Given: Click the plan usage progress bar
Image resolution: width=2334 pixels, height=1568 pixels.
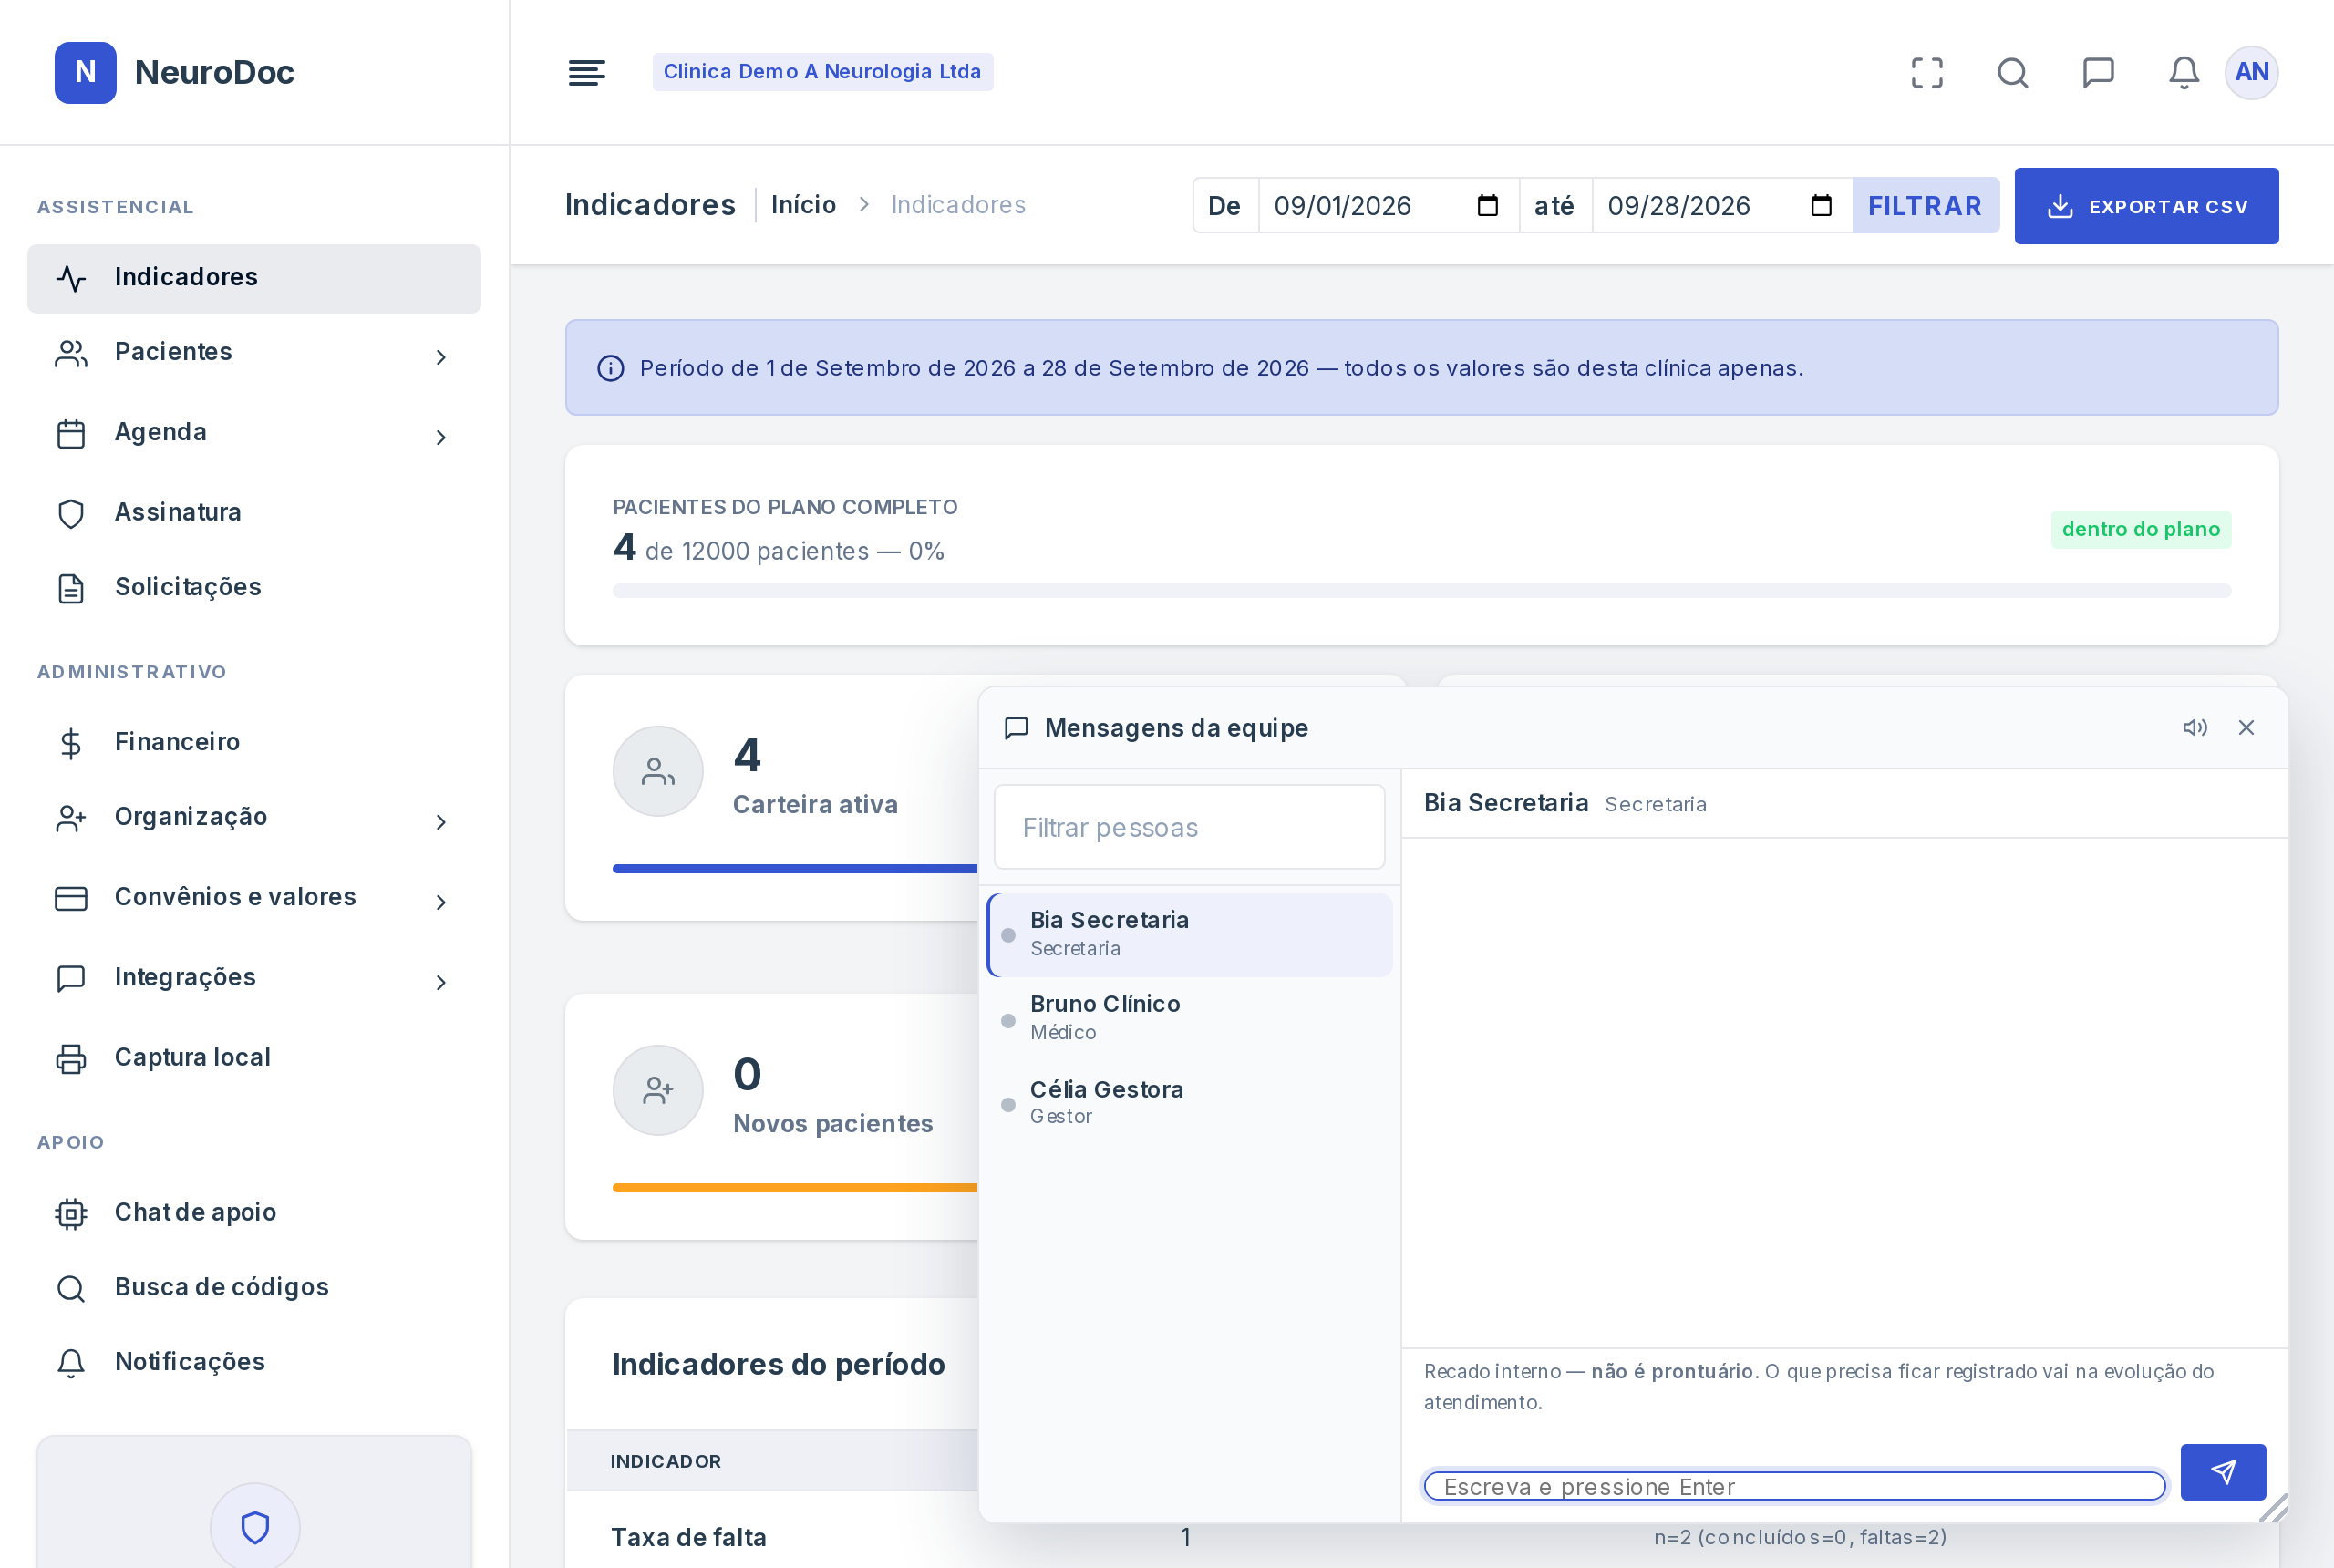Looking at the screenshot, I should [x=1421, y=590].
